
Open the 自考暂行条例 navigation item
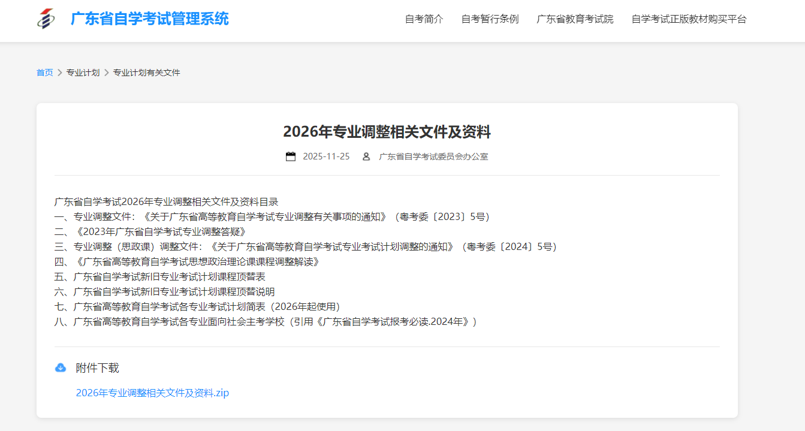pos(489,19)
